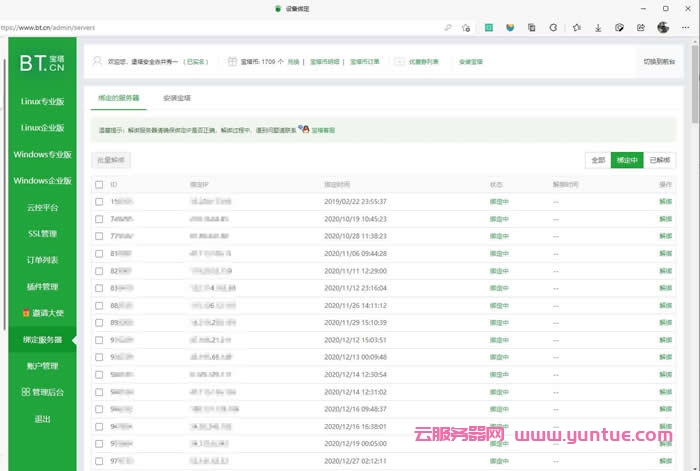Check the box for the 2019/02/22 server row
700x471 pixels.
pyautogui.click(x=99, y=201)
